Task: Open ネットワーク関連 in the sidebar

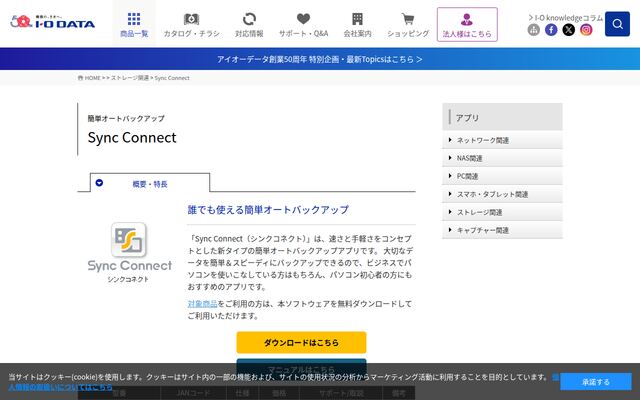Action: (x=502, y=140)
